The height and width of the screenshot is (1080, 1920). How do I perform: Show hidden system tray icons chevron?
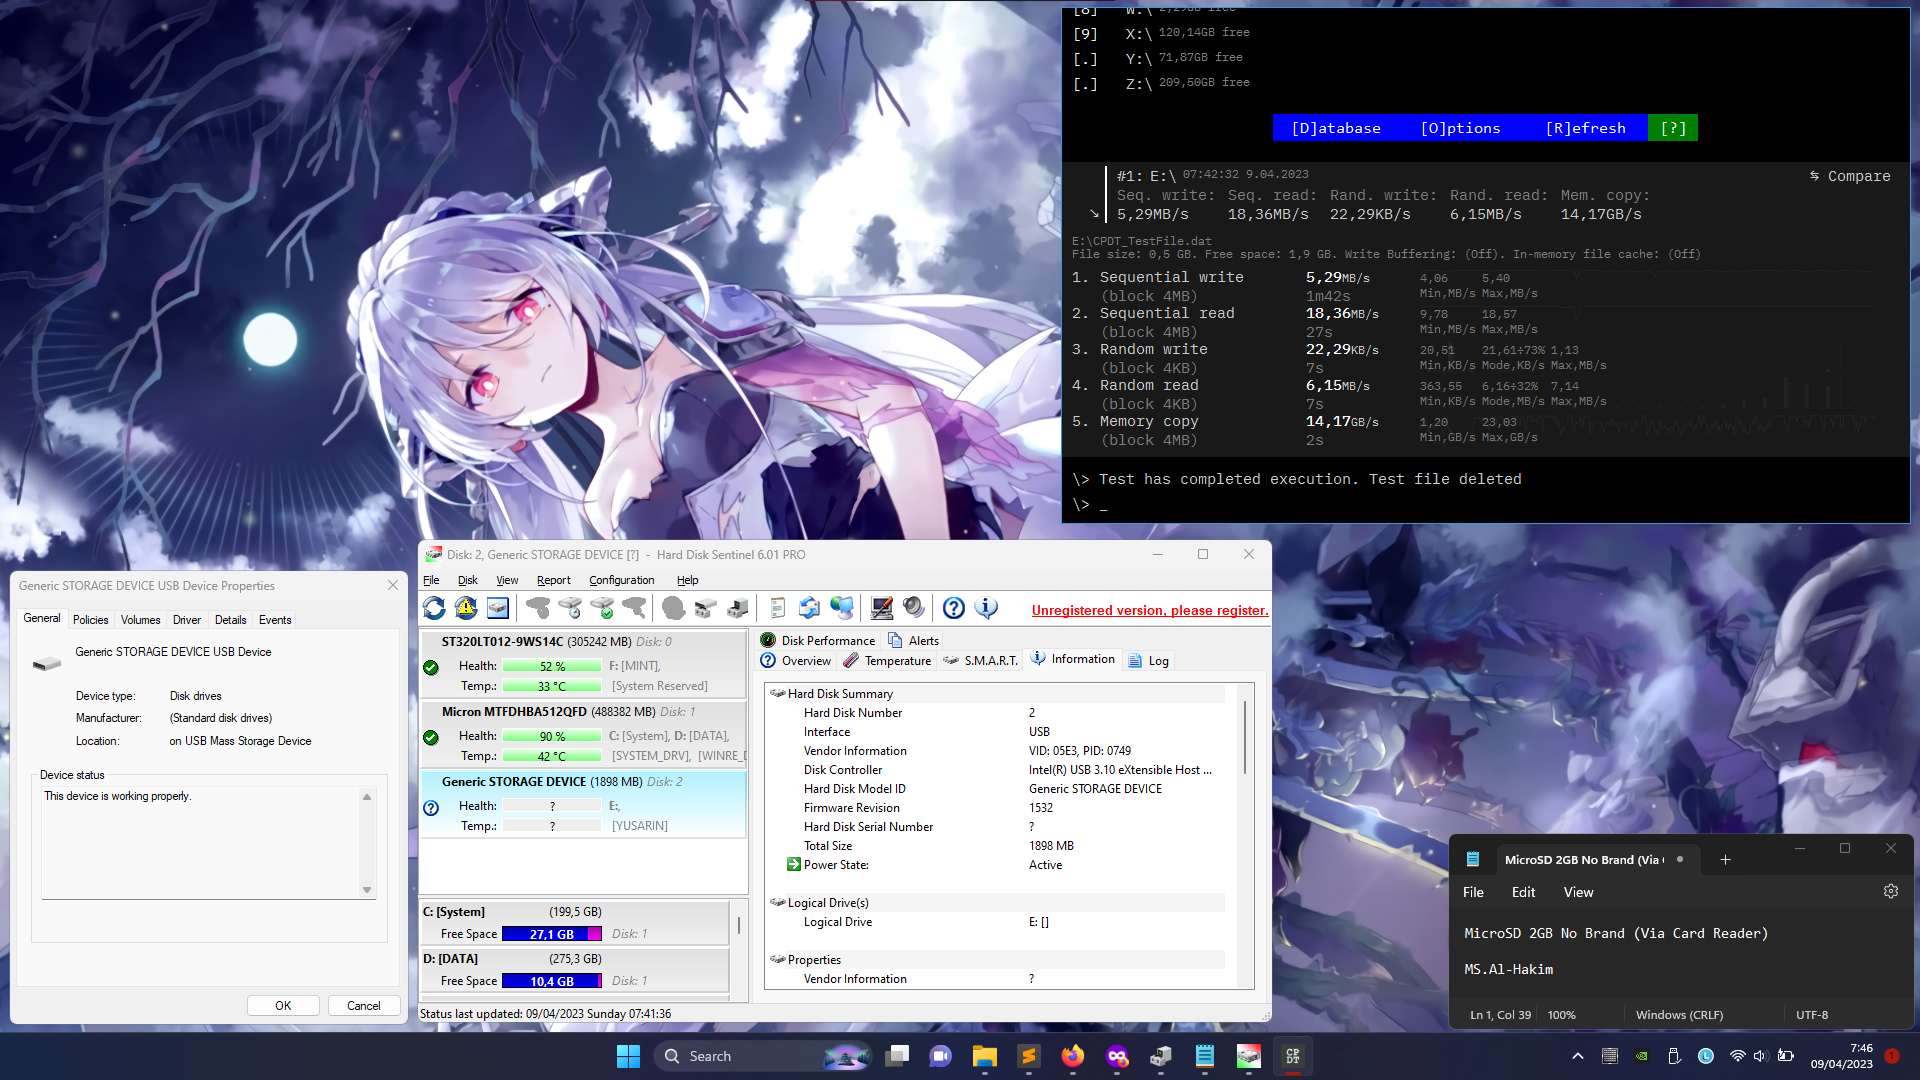(1578, 1056)
